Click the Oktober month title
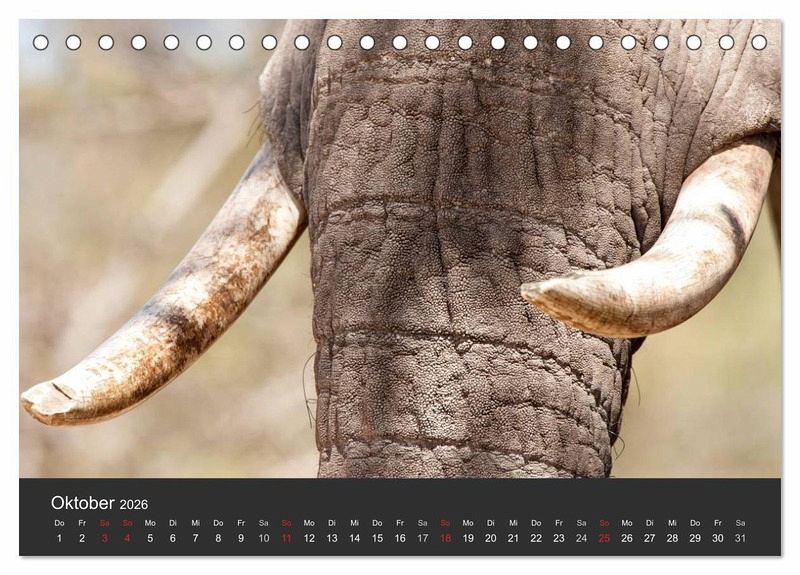This screenshot has width=800, height=575. [x=83, y=503]
